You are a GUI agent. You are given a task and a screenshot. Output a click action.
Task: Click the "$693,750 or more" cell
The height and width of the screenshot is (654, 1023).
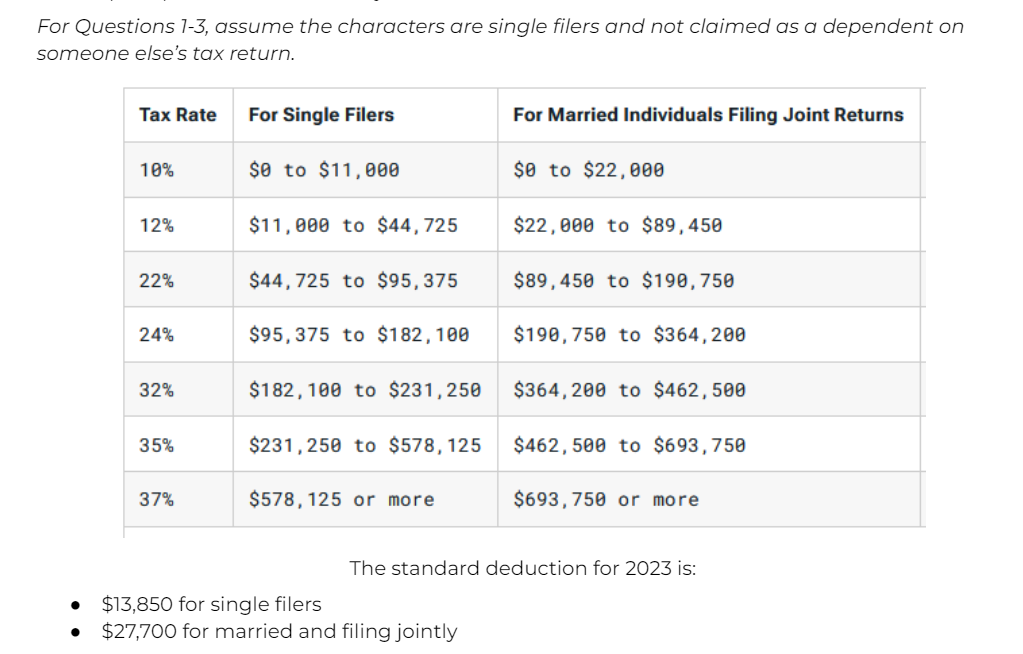click(x=606, y=500)
